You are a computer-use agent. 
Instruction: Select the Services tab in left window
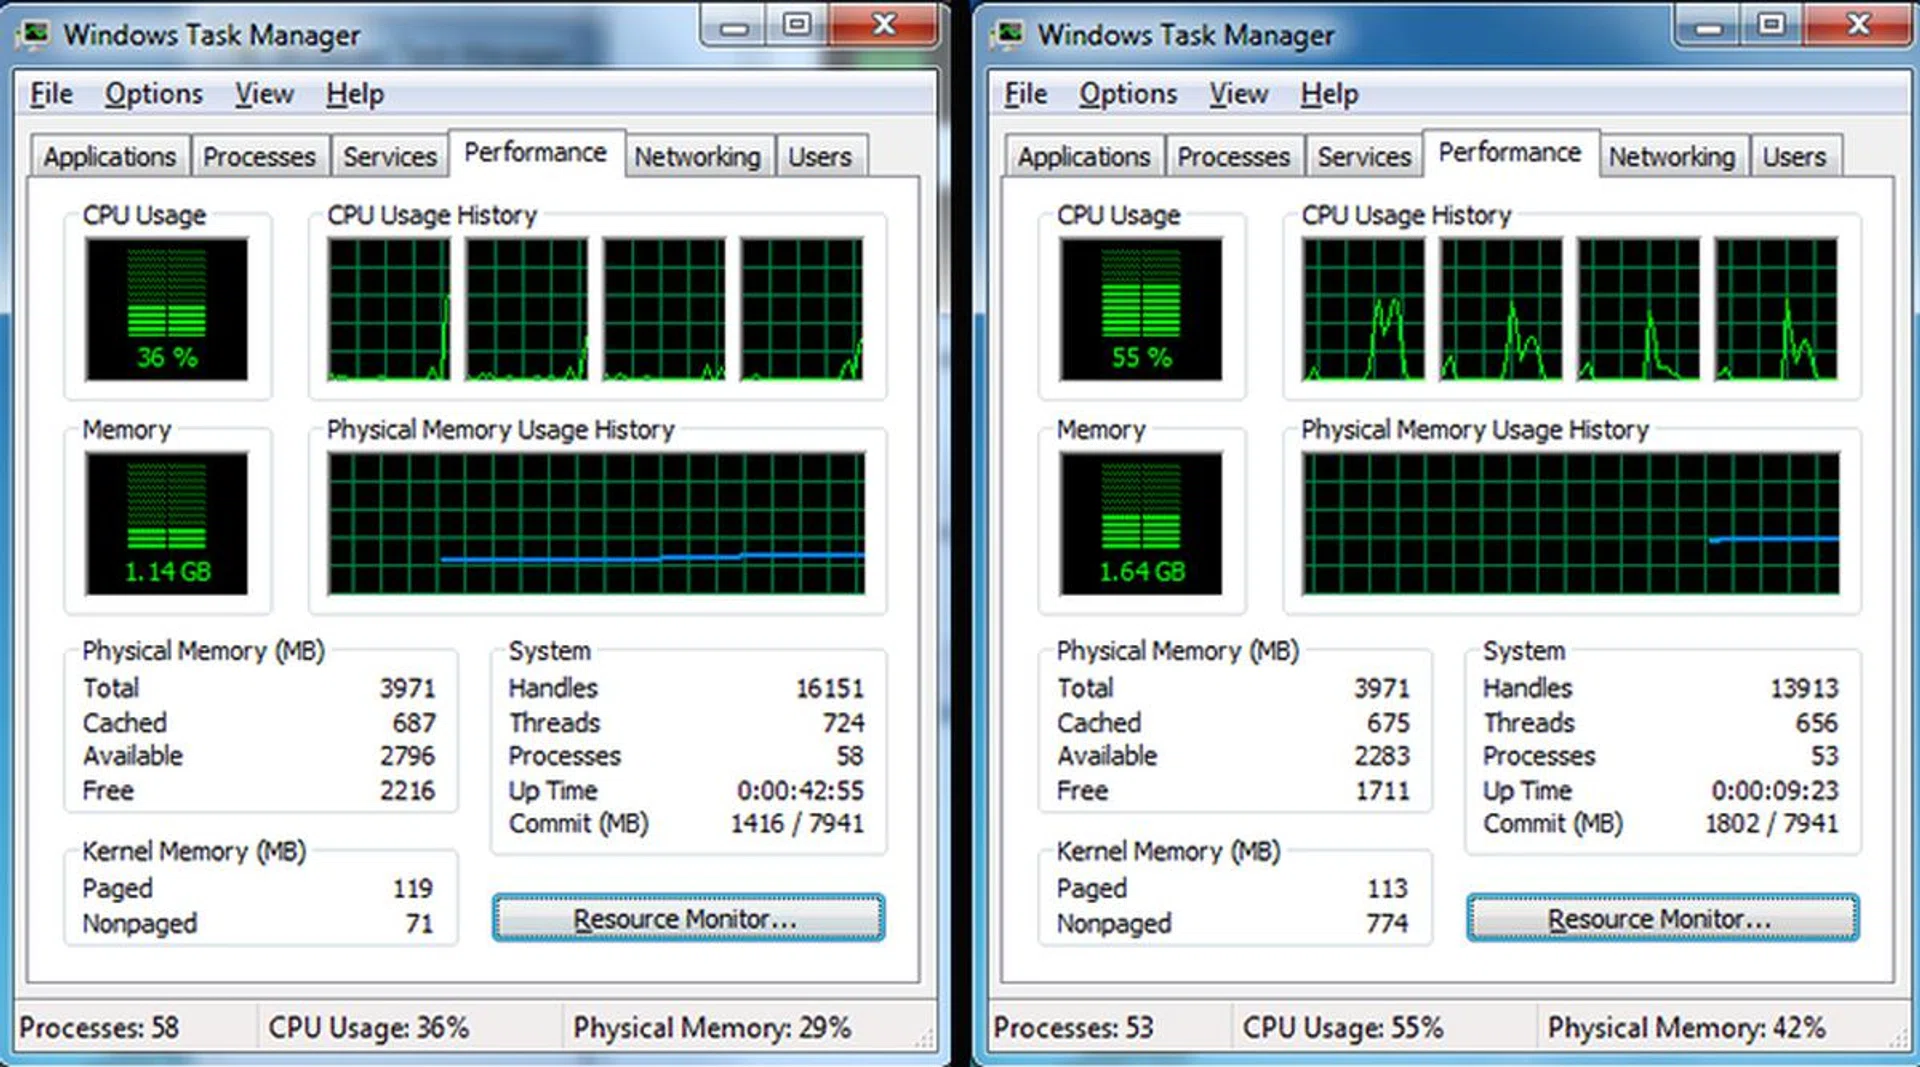tap(389, 157)
